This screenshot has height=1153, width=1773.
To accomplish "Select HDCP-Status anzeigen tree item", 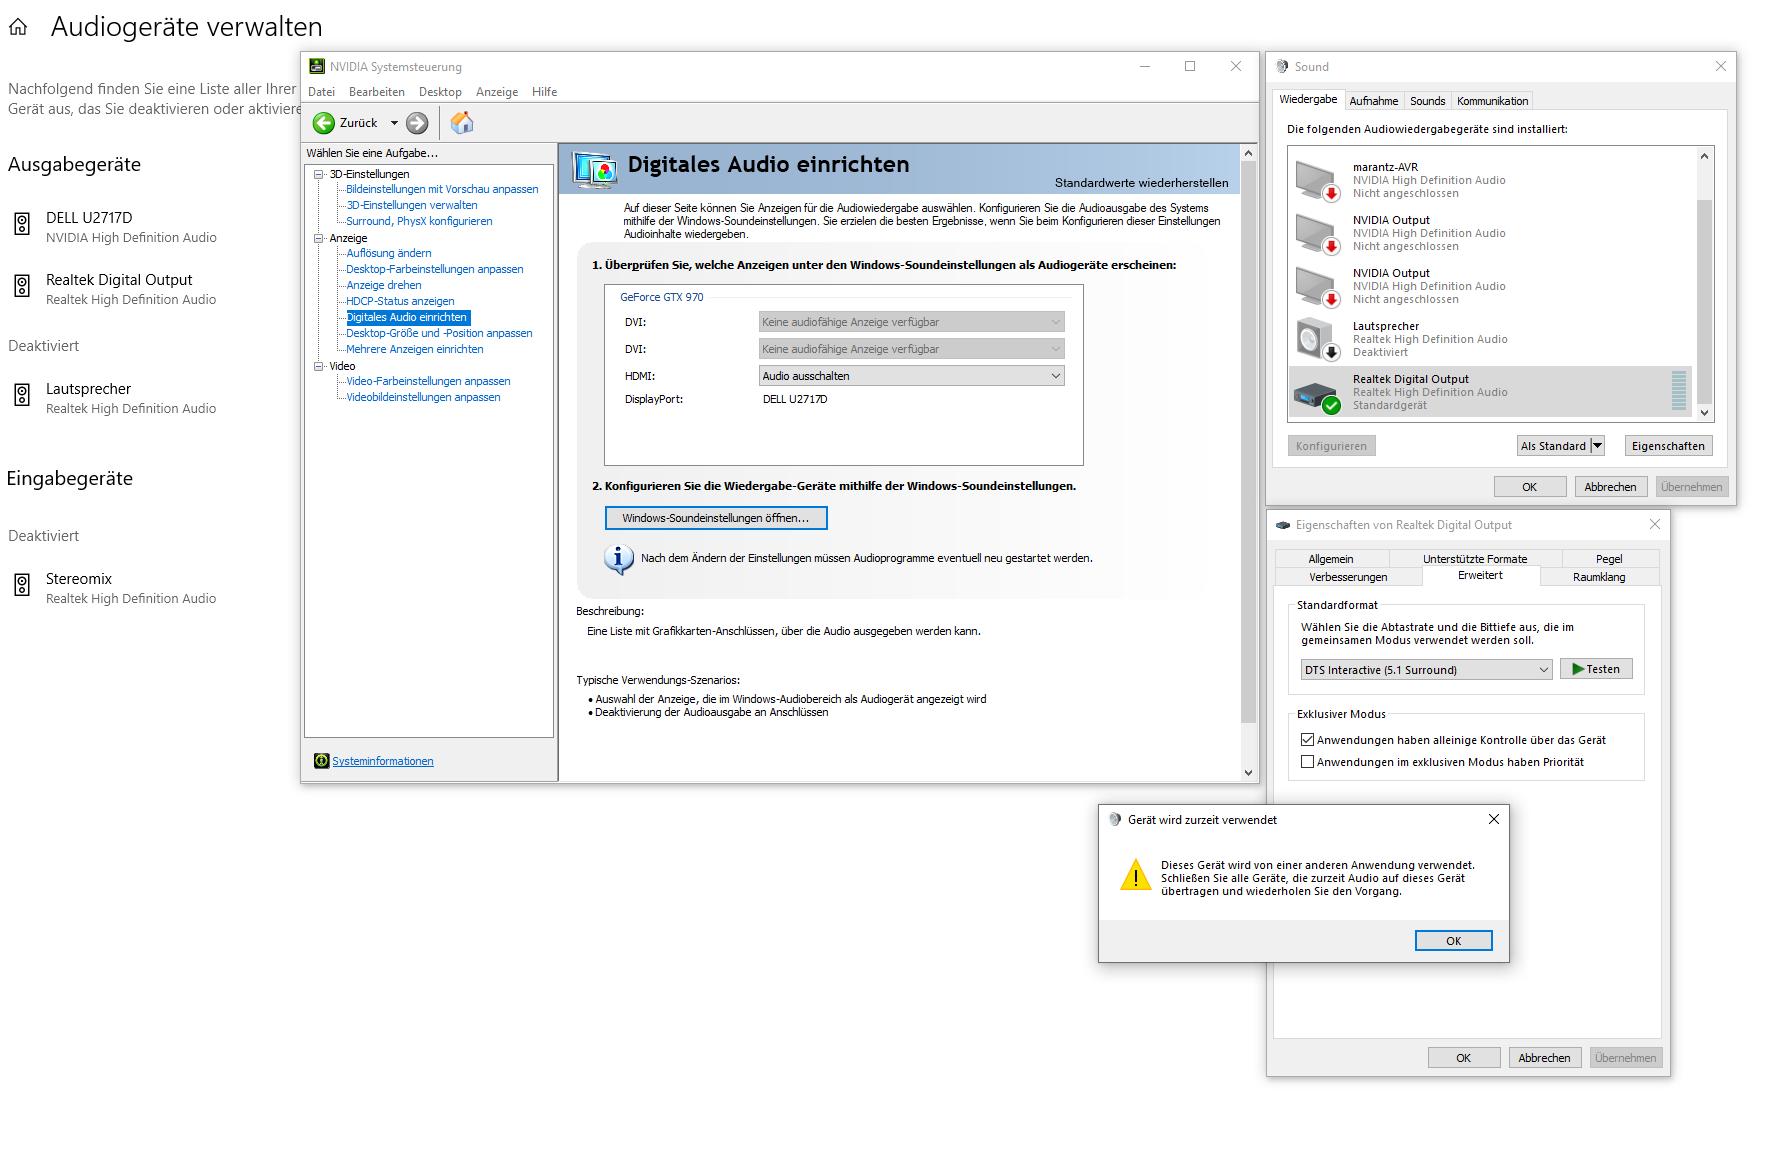I will tap(400, 301).
